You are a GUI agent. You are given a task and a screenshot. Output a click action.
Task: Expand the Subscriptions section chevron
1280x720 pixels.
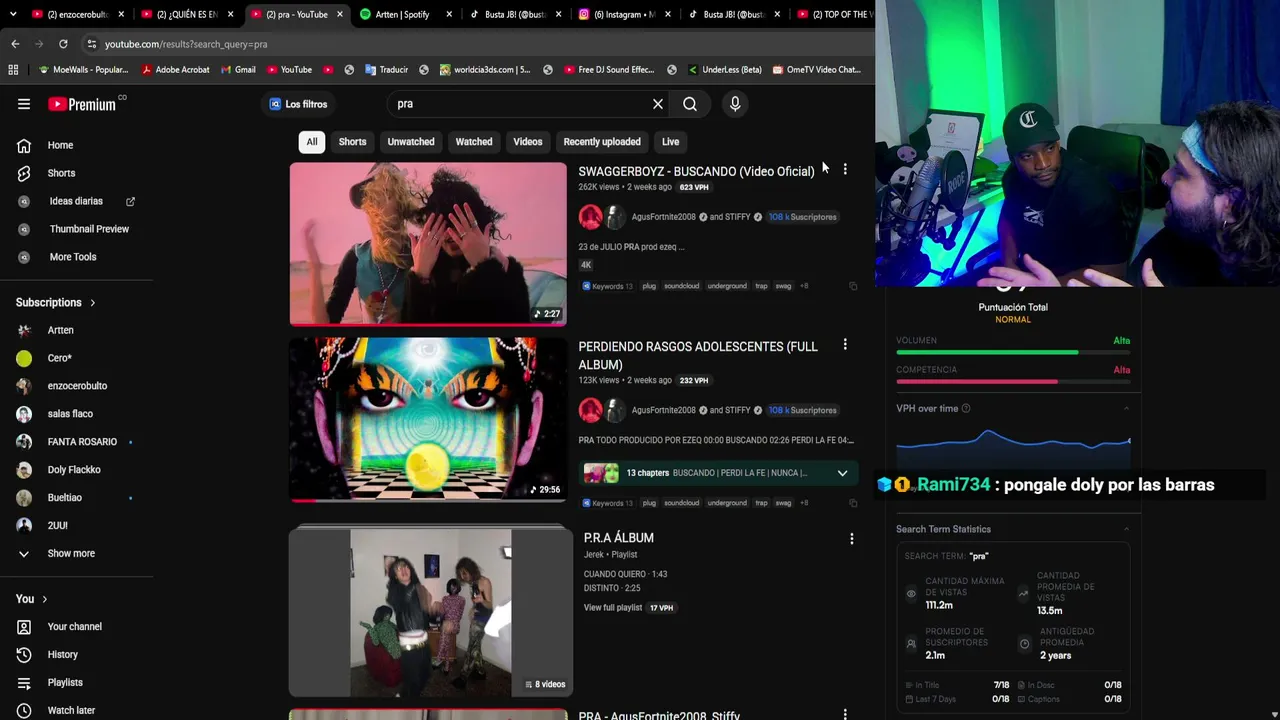[93, 303]
